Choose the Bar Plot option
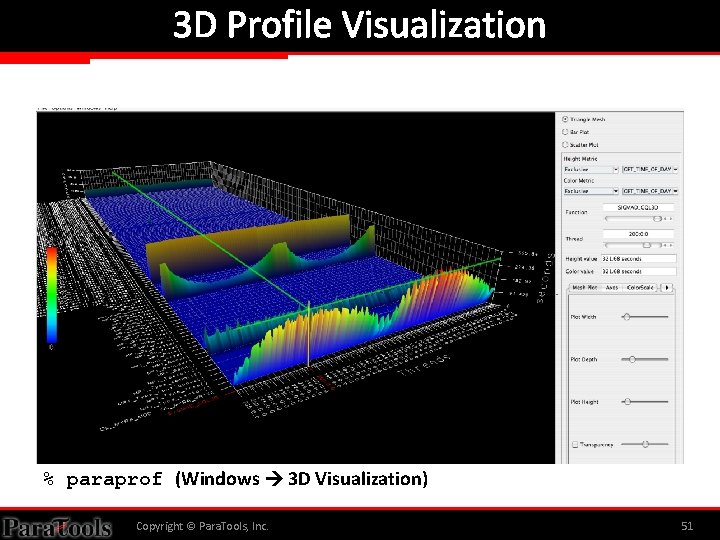 (x=565, y=132)
